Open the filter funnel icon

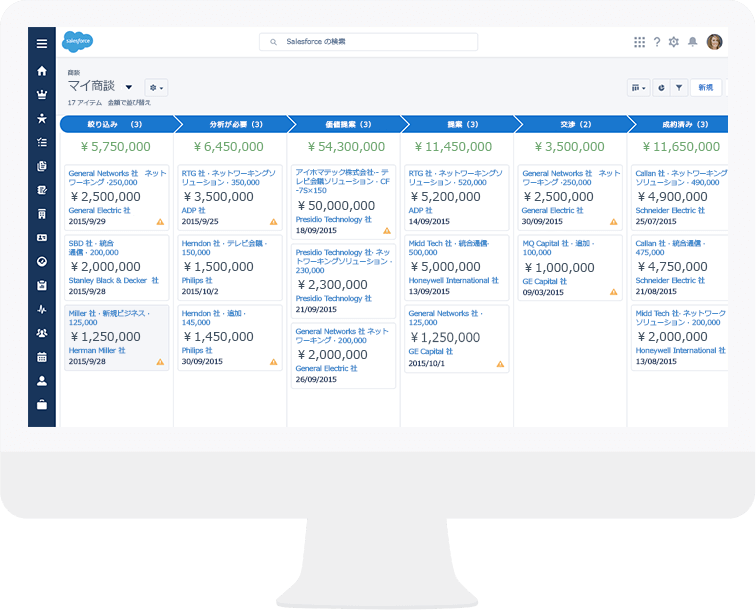679,88
